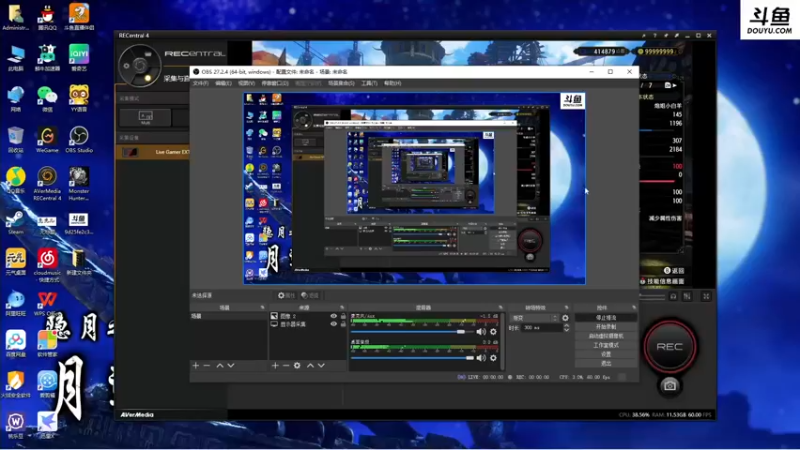Take a snapshot with RECentral camera button
The width and height of the screenshot is (800, 450).
[x=670, y=386]
